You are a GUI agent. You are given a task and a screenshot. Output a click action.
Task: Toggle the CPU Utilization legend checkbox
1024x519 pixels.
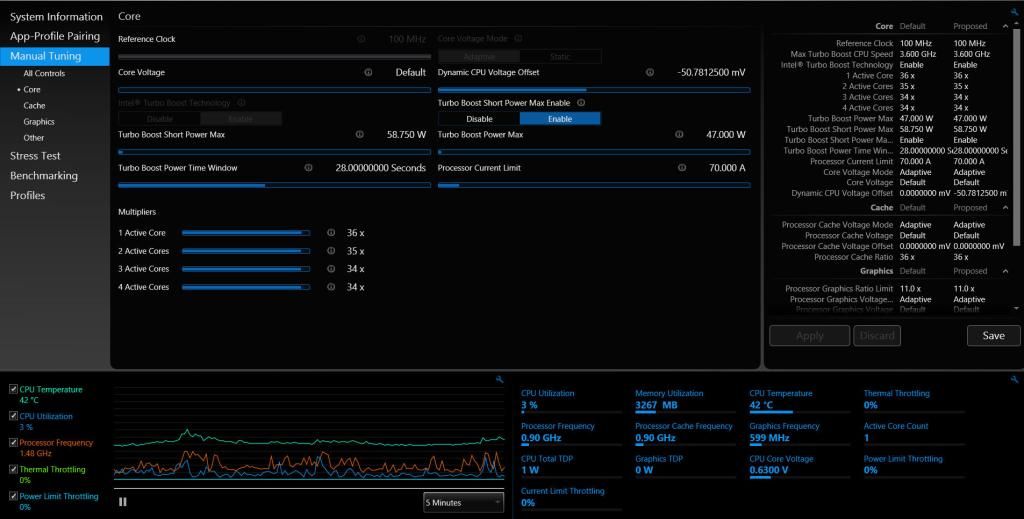[x=14, y=416]
